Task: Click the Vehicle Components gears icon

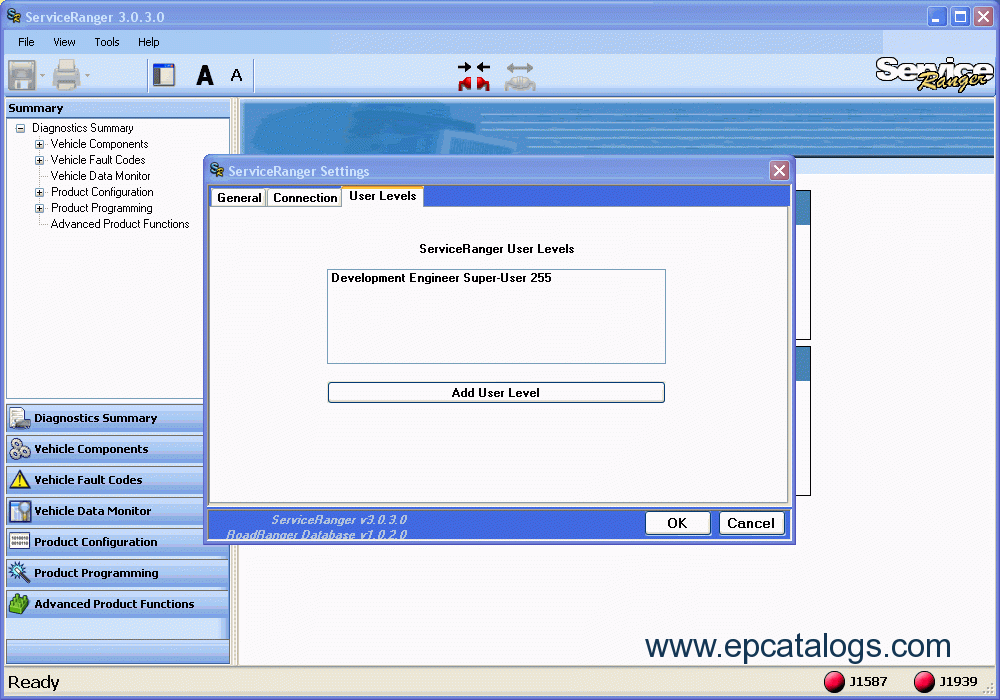Action: 20,449
